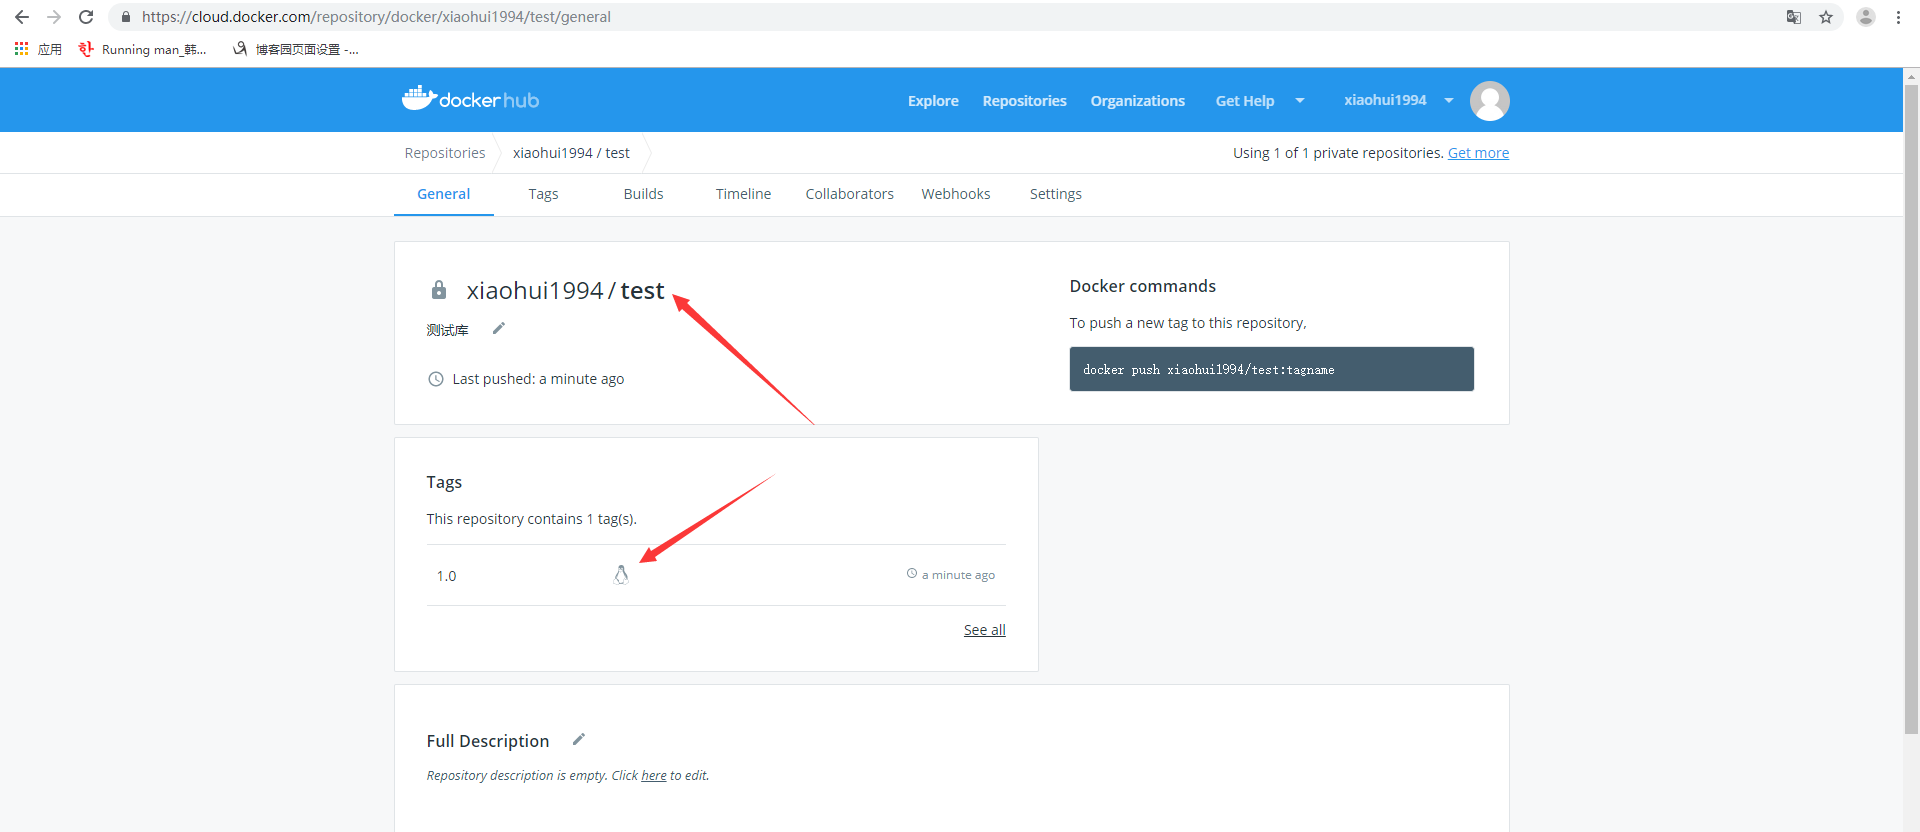Click Get Help in the header
1920x832 pixels.
(1245, 101)
